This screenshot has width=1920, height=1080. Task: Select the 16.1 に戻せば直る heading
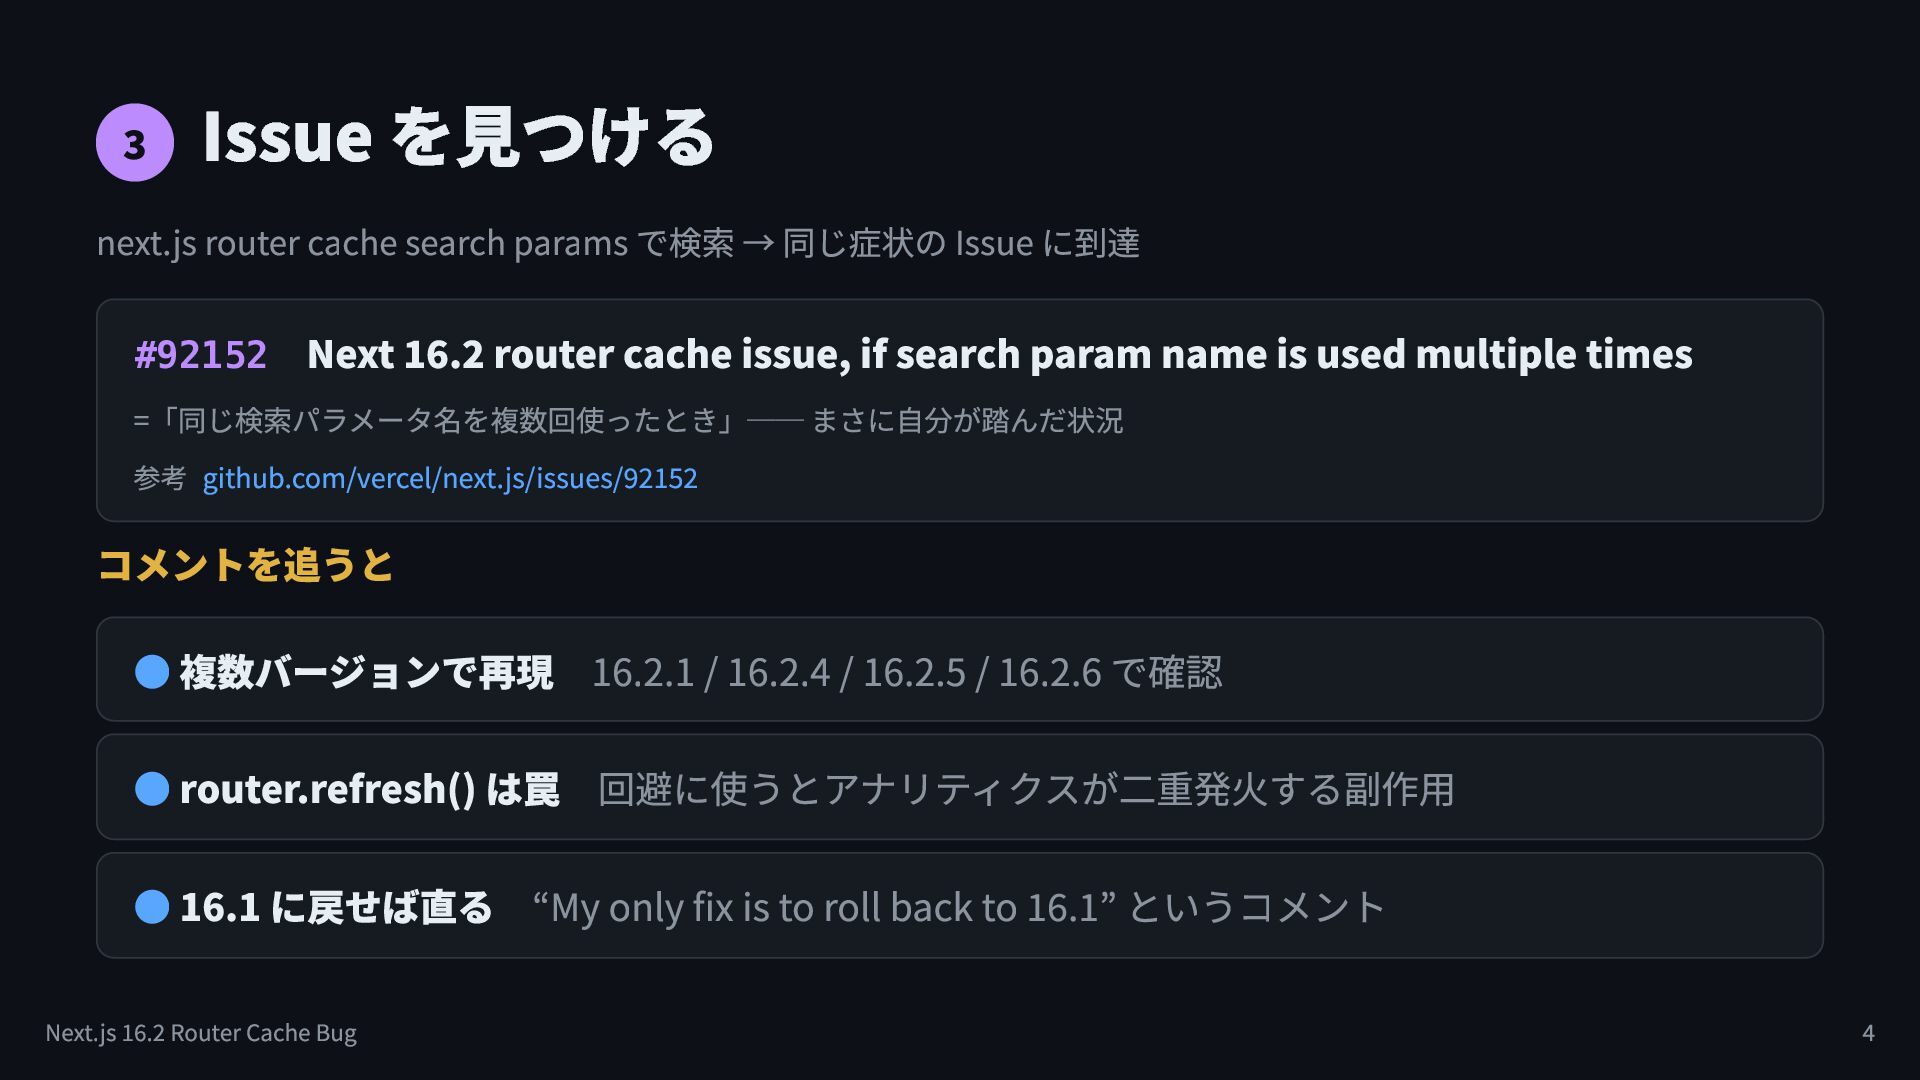(337, 907)
